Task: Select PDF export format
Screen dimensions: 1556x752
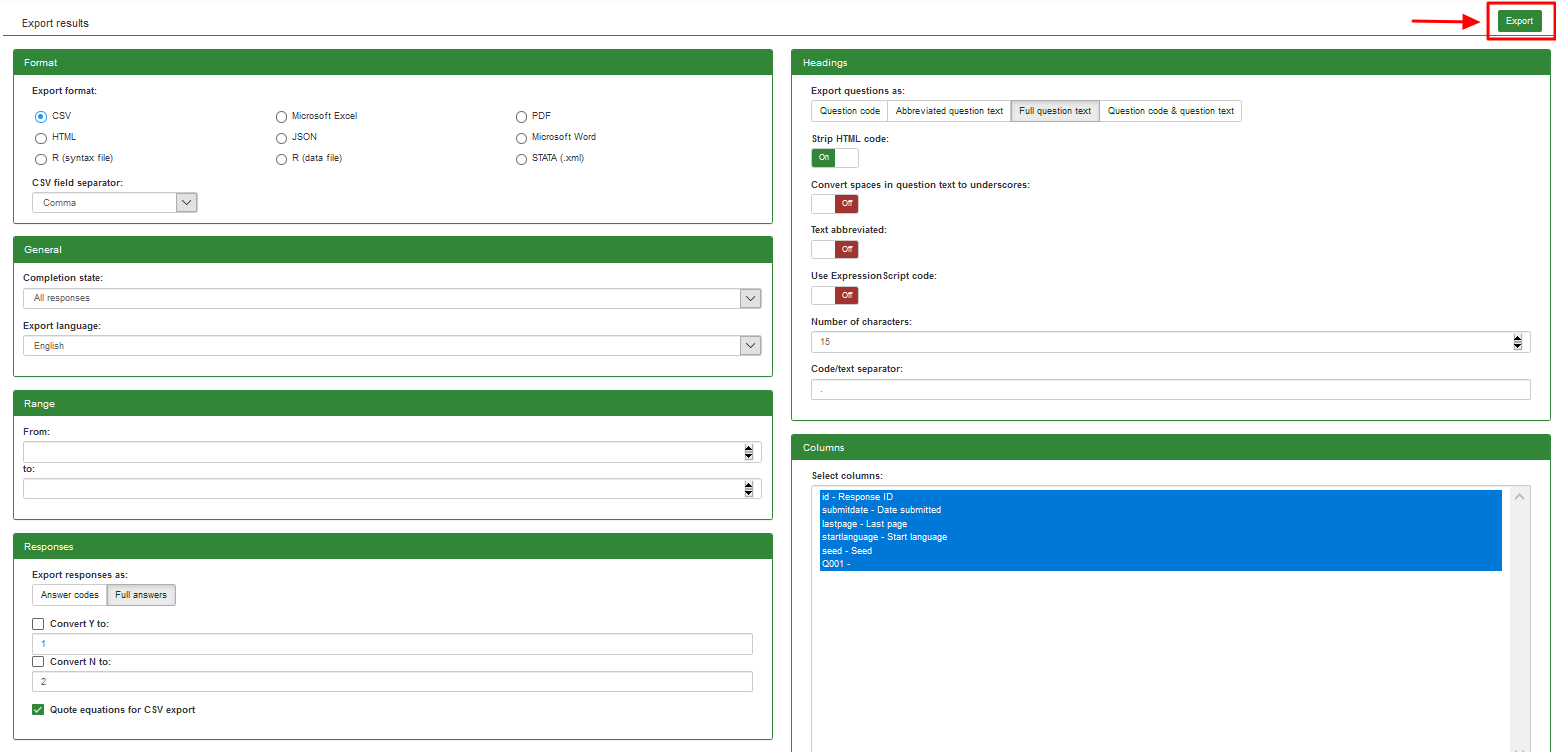Action: pos(521,117)
